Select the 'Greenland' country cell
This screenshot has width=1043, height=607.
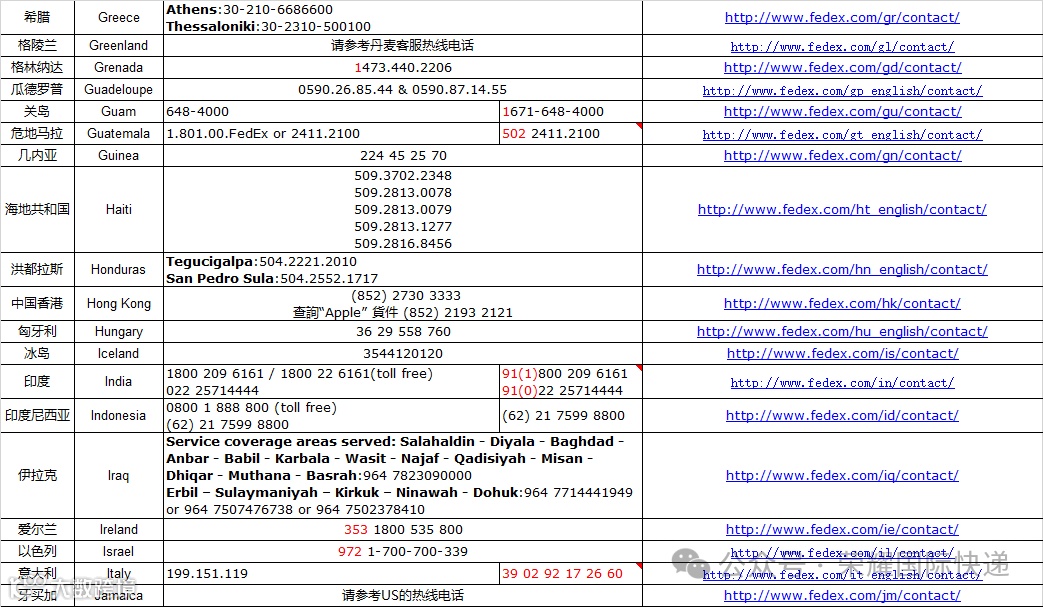click(x=119, y=45)
